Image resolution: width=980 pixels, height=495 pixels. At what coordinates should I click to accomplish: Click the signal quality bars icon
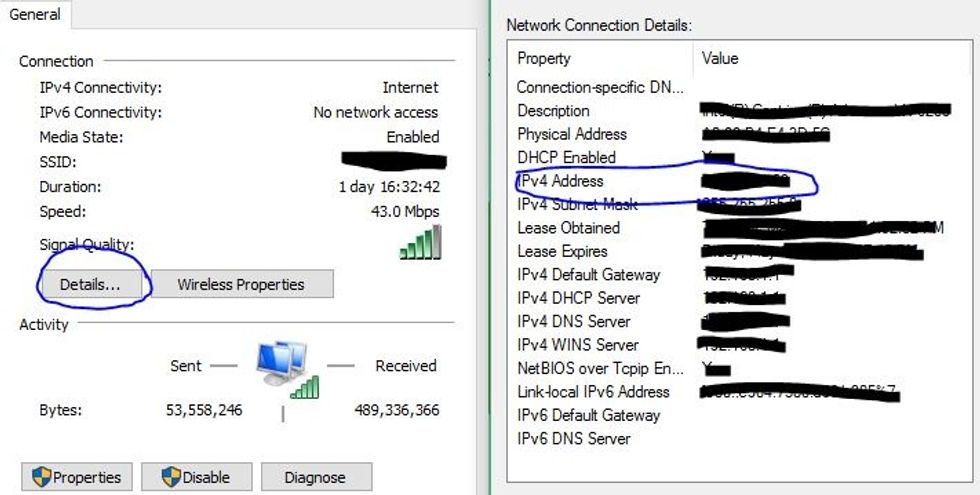tap(420, 243)
